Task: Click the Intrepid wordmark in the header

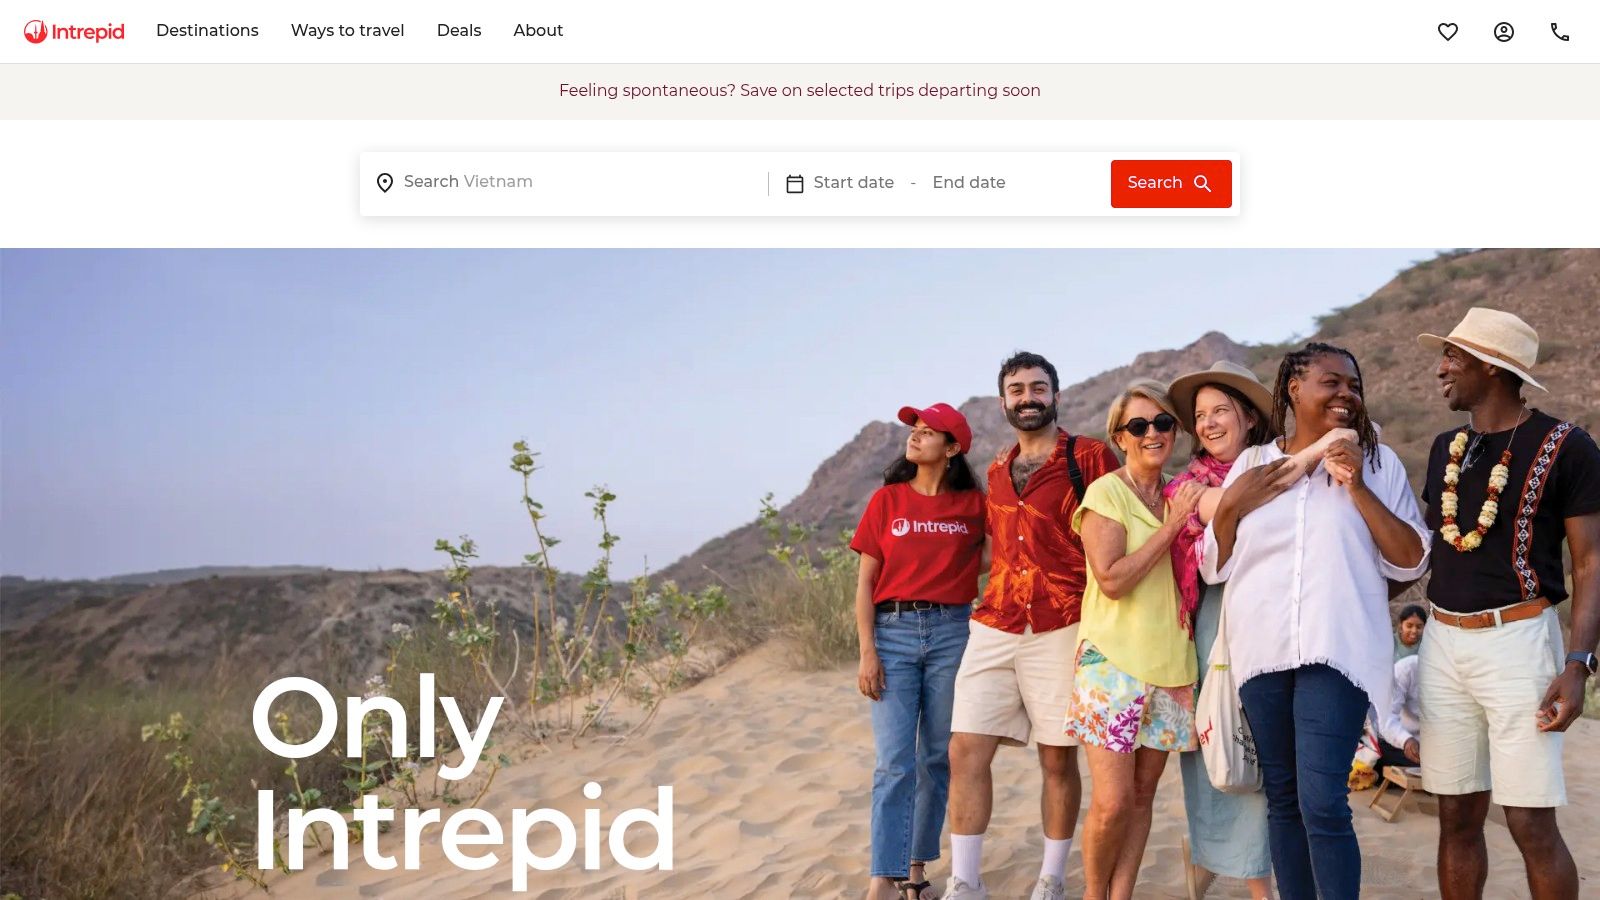Action: 88,32
